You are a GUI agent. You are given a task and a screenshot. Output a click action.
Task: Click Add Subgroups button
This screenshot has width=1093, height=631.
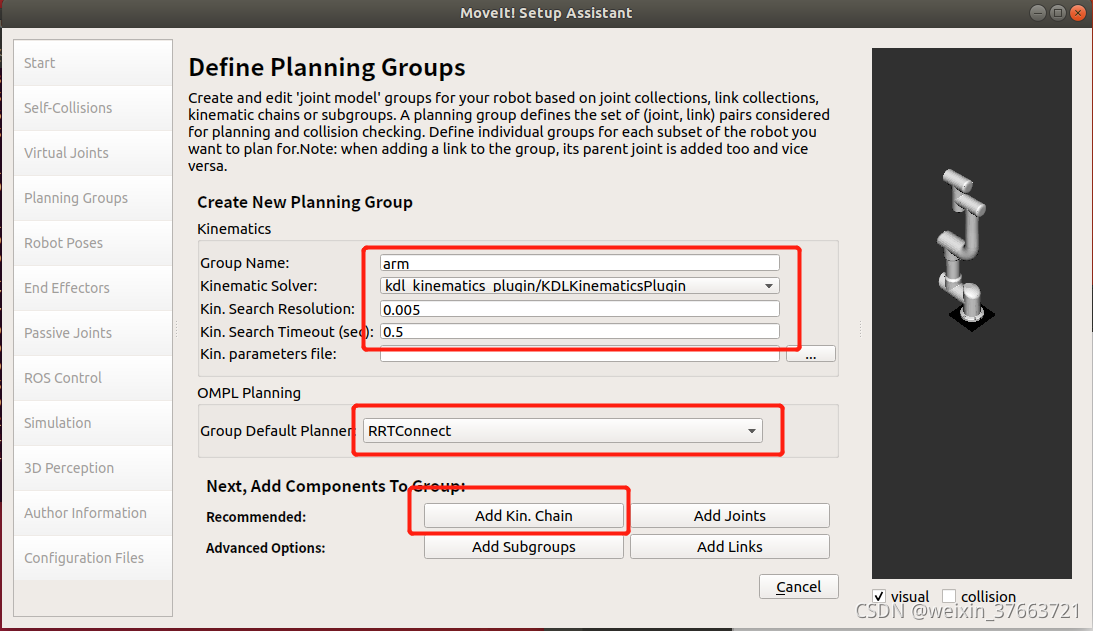click(523, 547)
